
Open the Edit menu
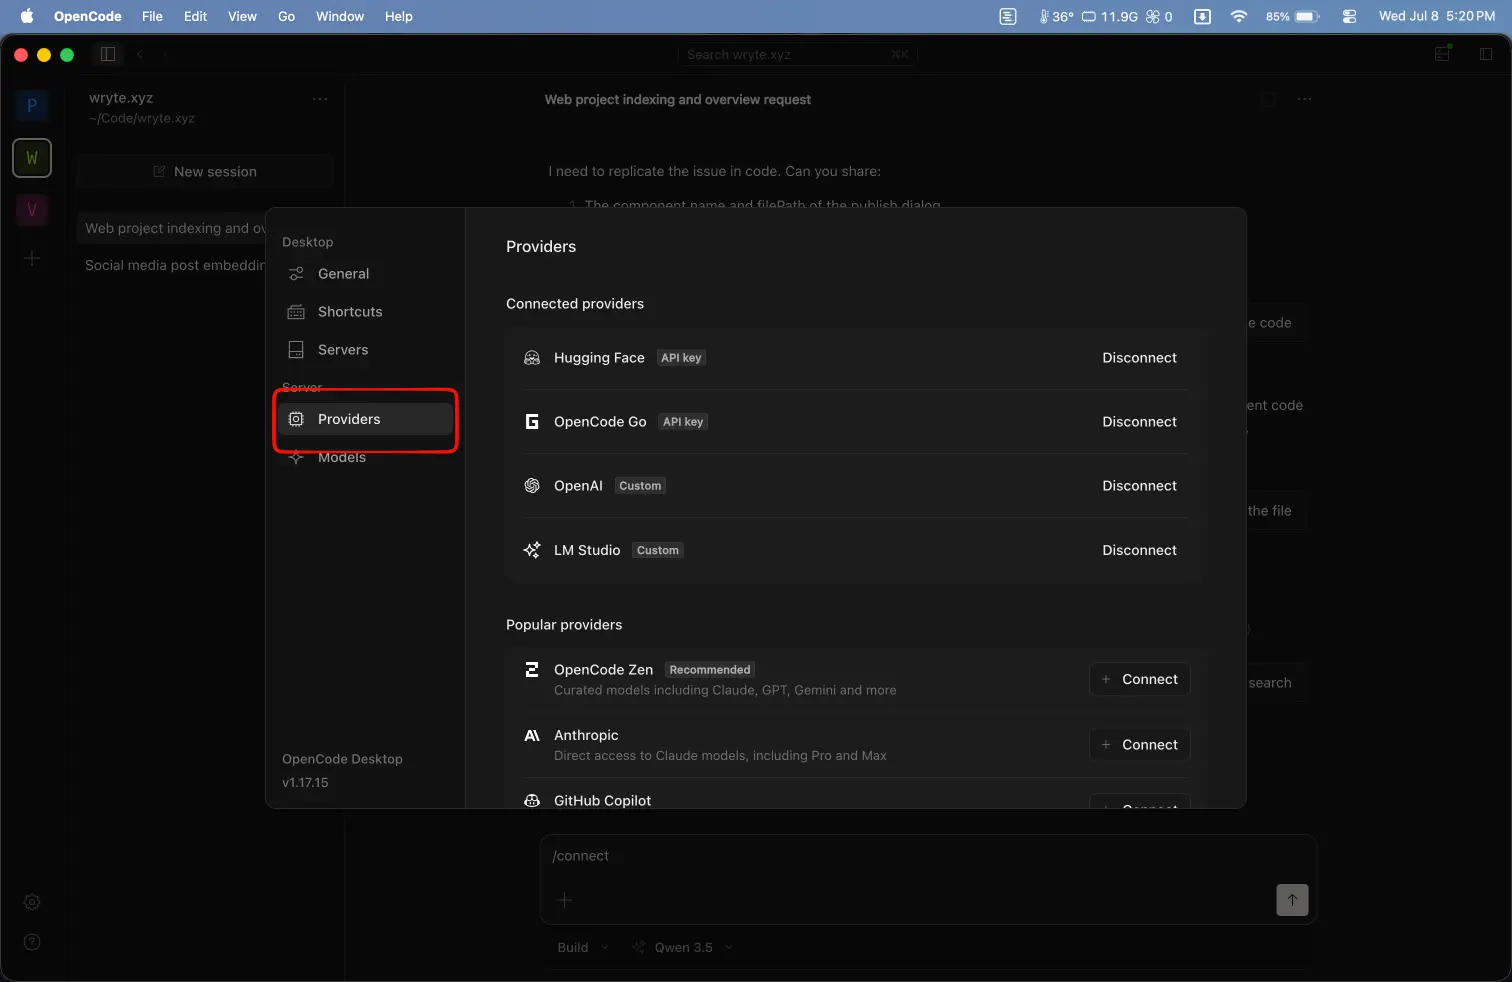pos(195,16)
